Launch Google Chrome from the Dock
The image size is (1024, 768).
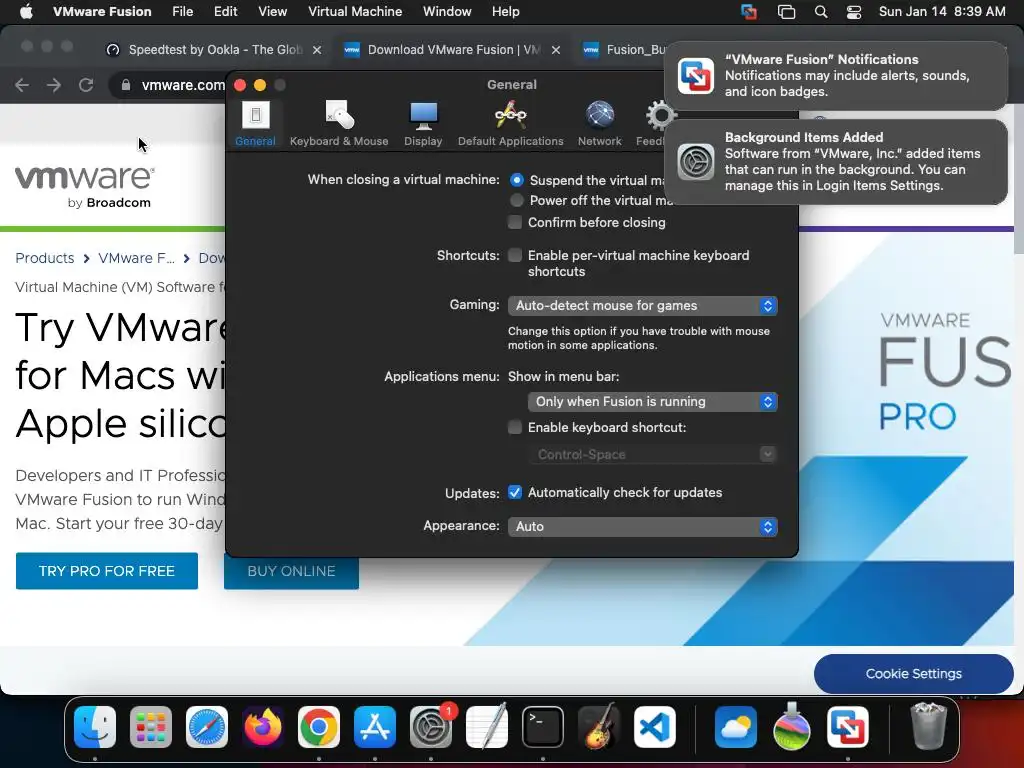point(319,727)
